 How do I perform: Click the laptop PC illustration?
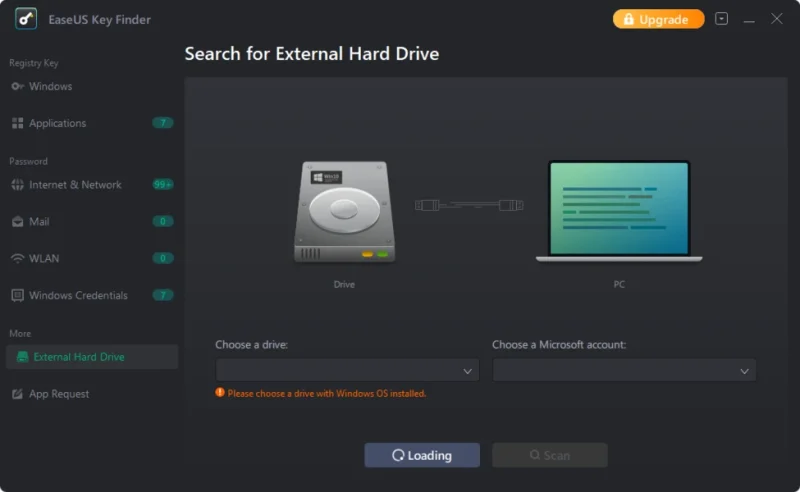coord(619,211)
